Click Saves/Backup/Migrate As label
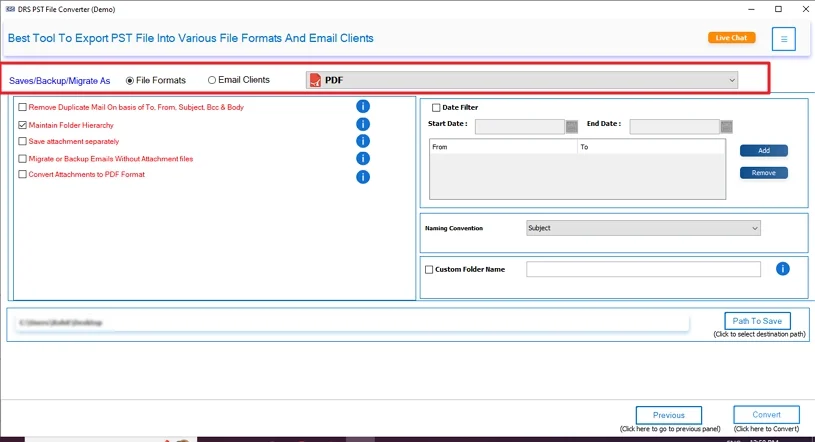Image resolution: width=815 pixels, height=442 pixels. pyautogui.click(x=59, y=81)
